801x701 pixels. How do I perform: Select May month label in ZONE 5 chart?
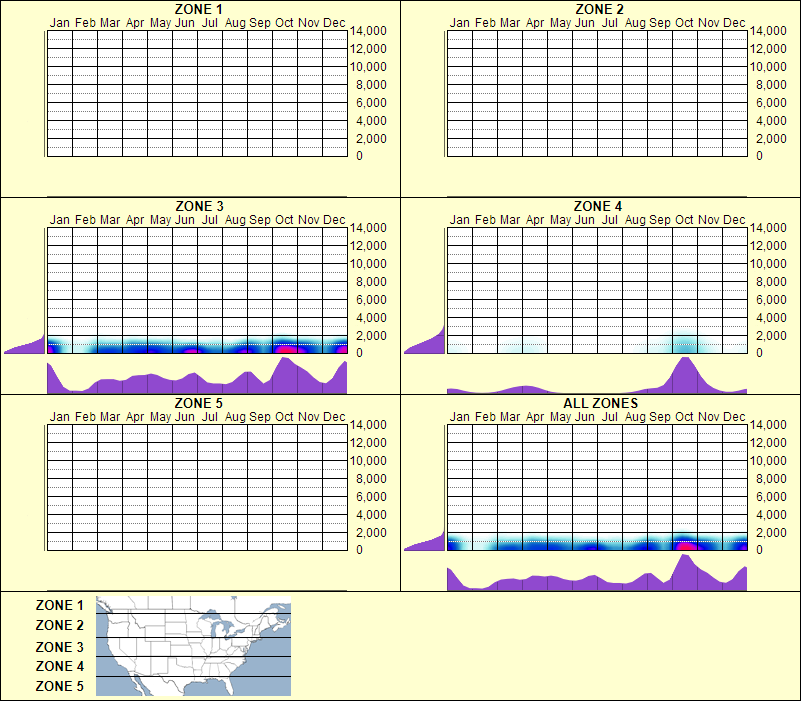[x=160, y=417]
